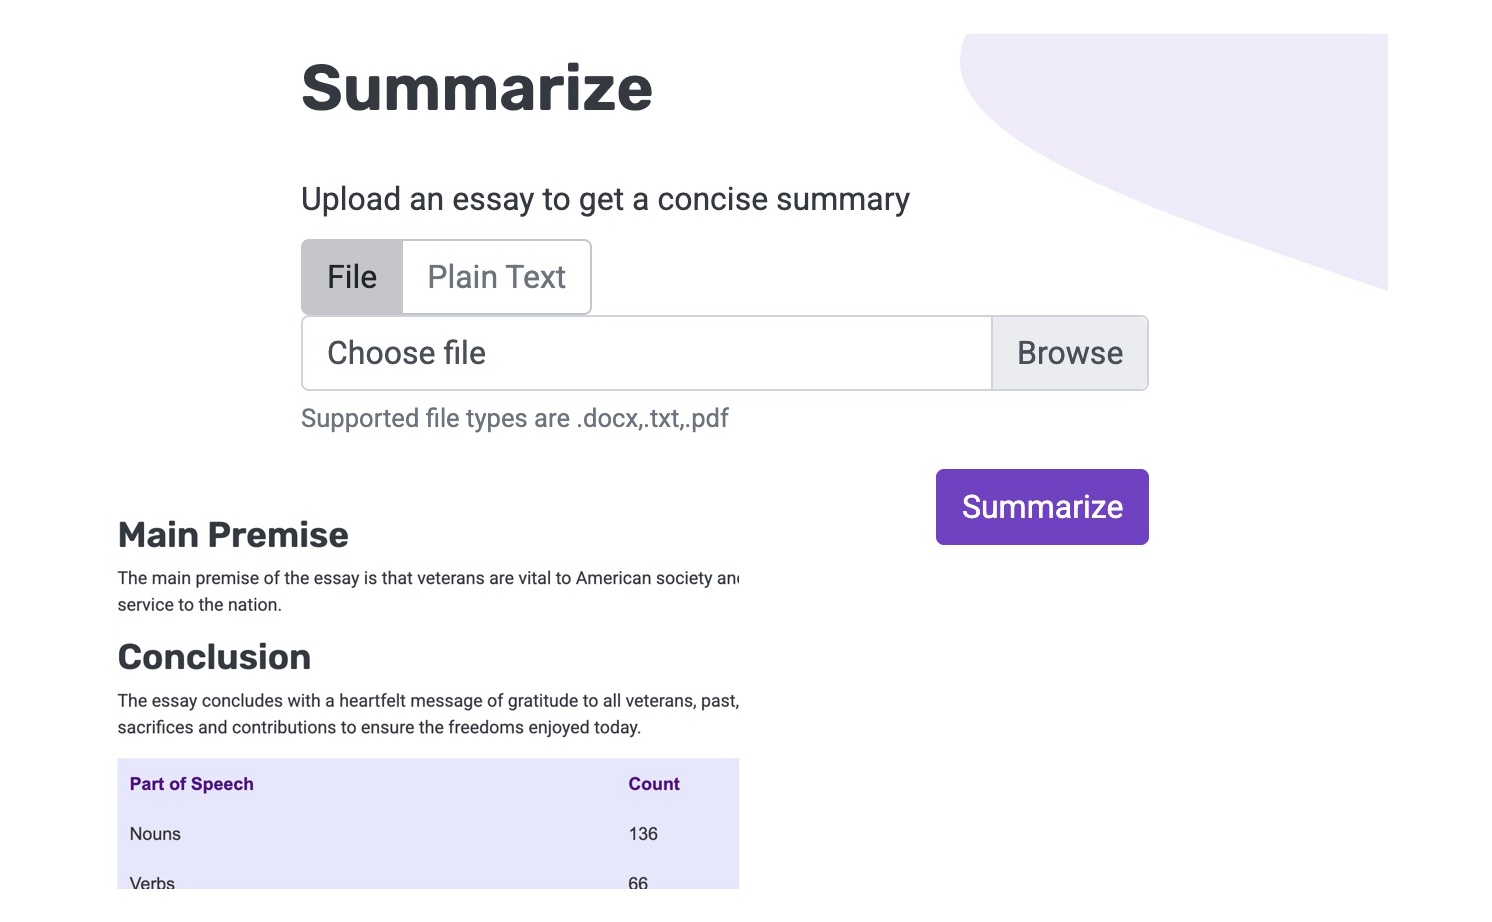
Task: Click the 136 count value
Action: click(x=643, y=834)
